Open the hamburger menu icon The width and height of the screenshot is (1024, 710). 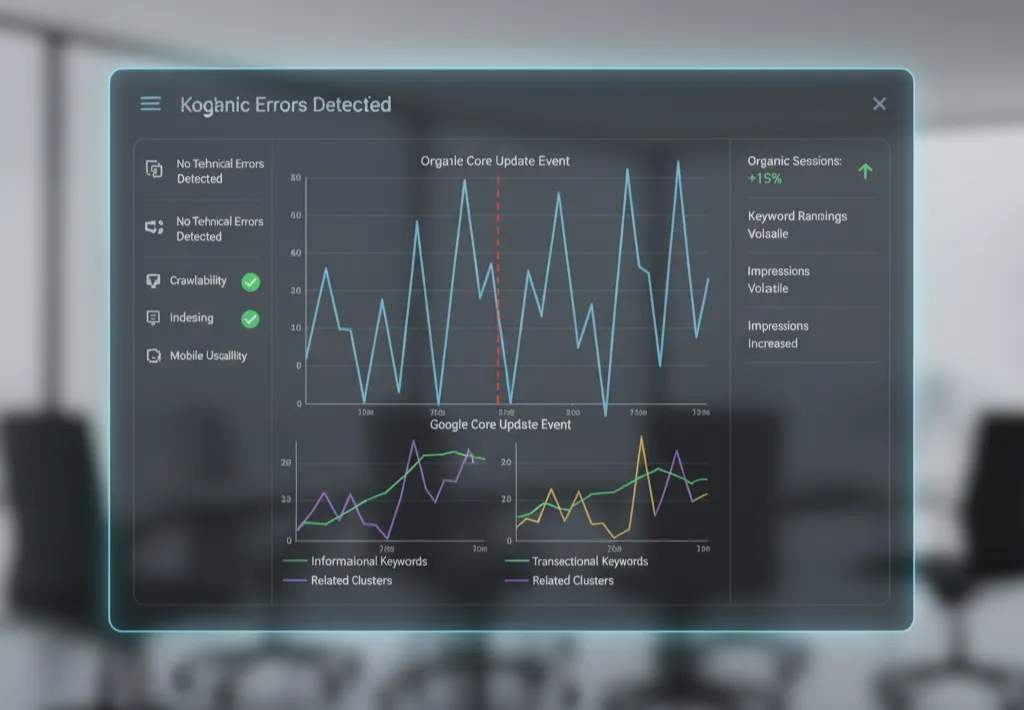[151, 104]
